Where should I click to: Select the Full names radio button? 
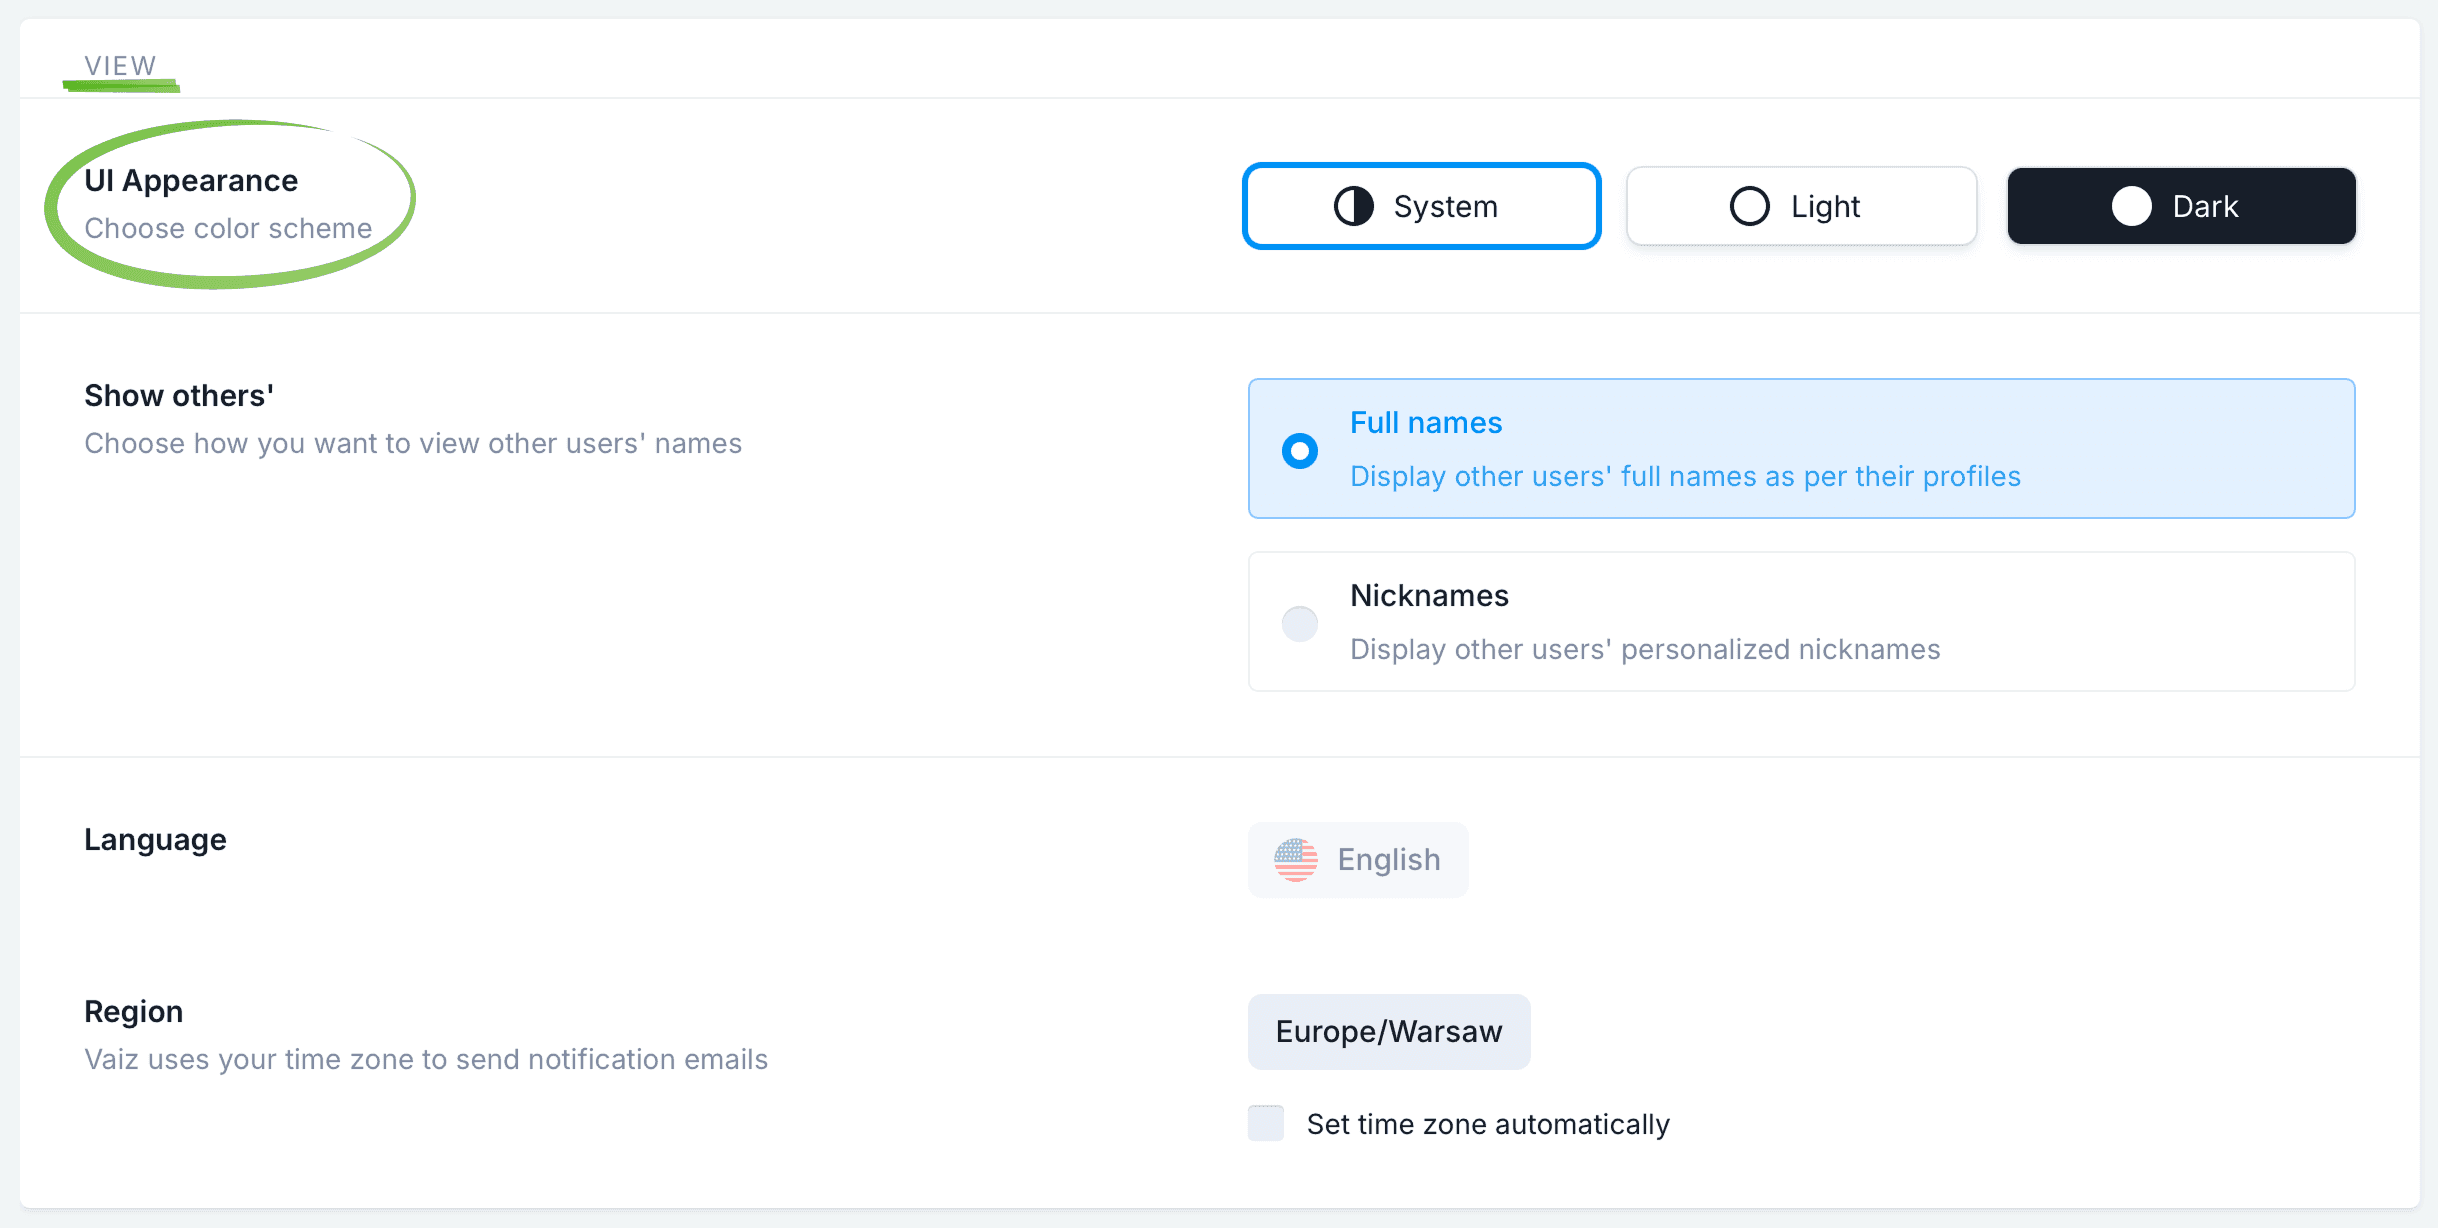point(1299,450)
